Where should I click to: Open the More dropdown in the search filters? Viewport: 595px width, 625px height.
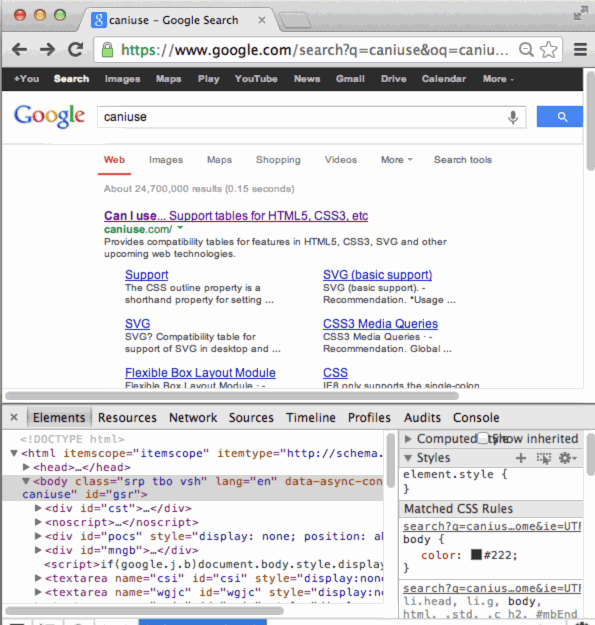click(397, 160)
